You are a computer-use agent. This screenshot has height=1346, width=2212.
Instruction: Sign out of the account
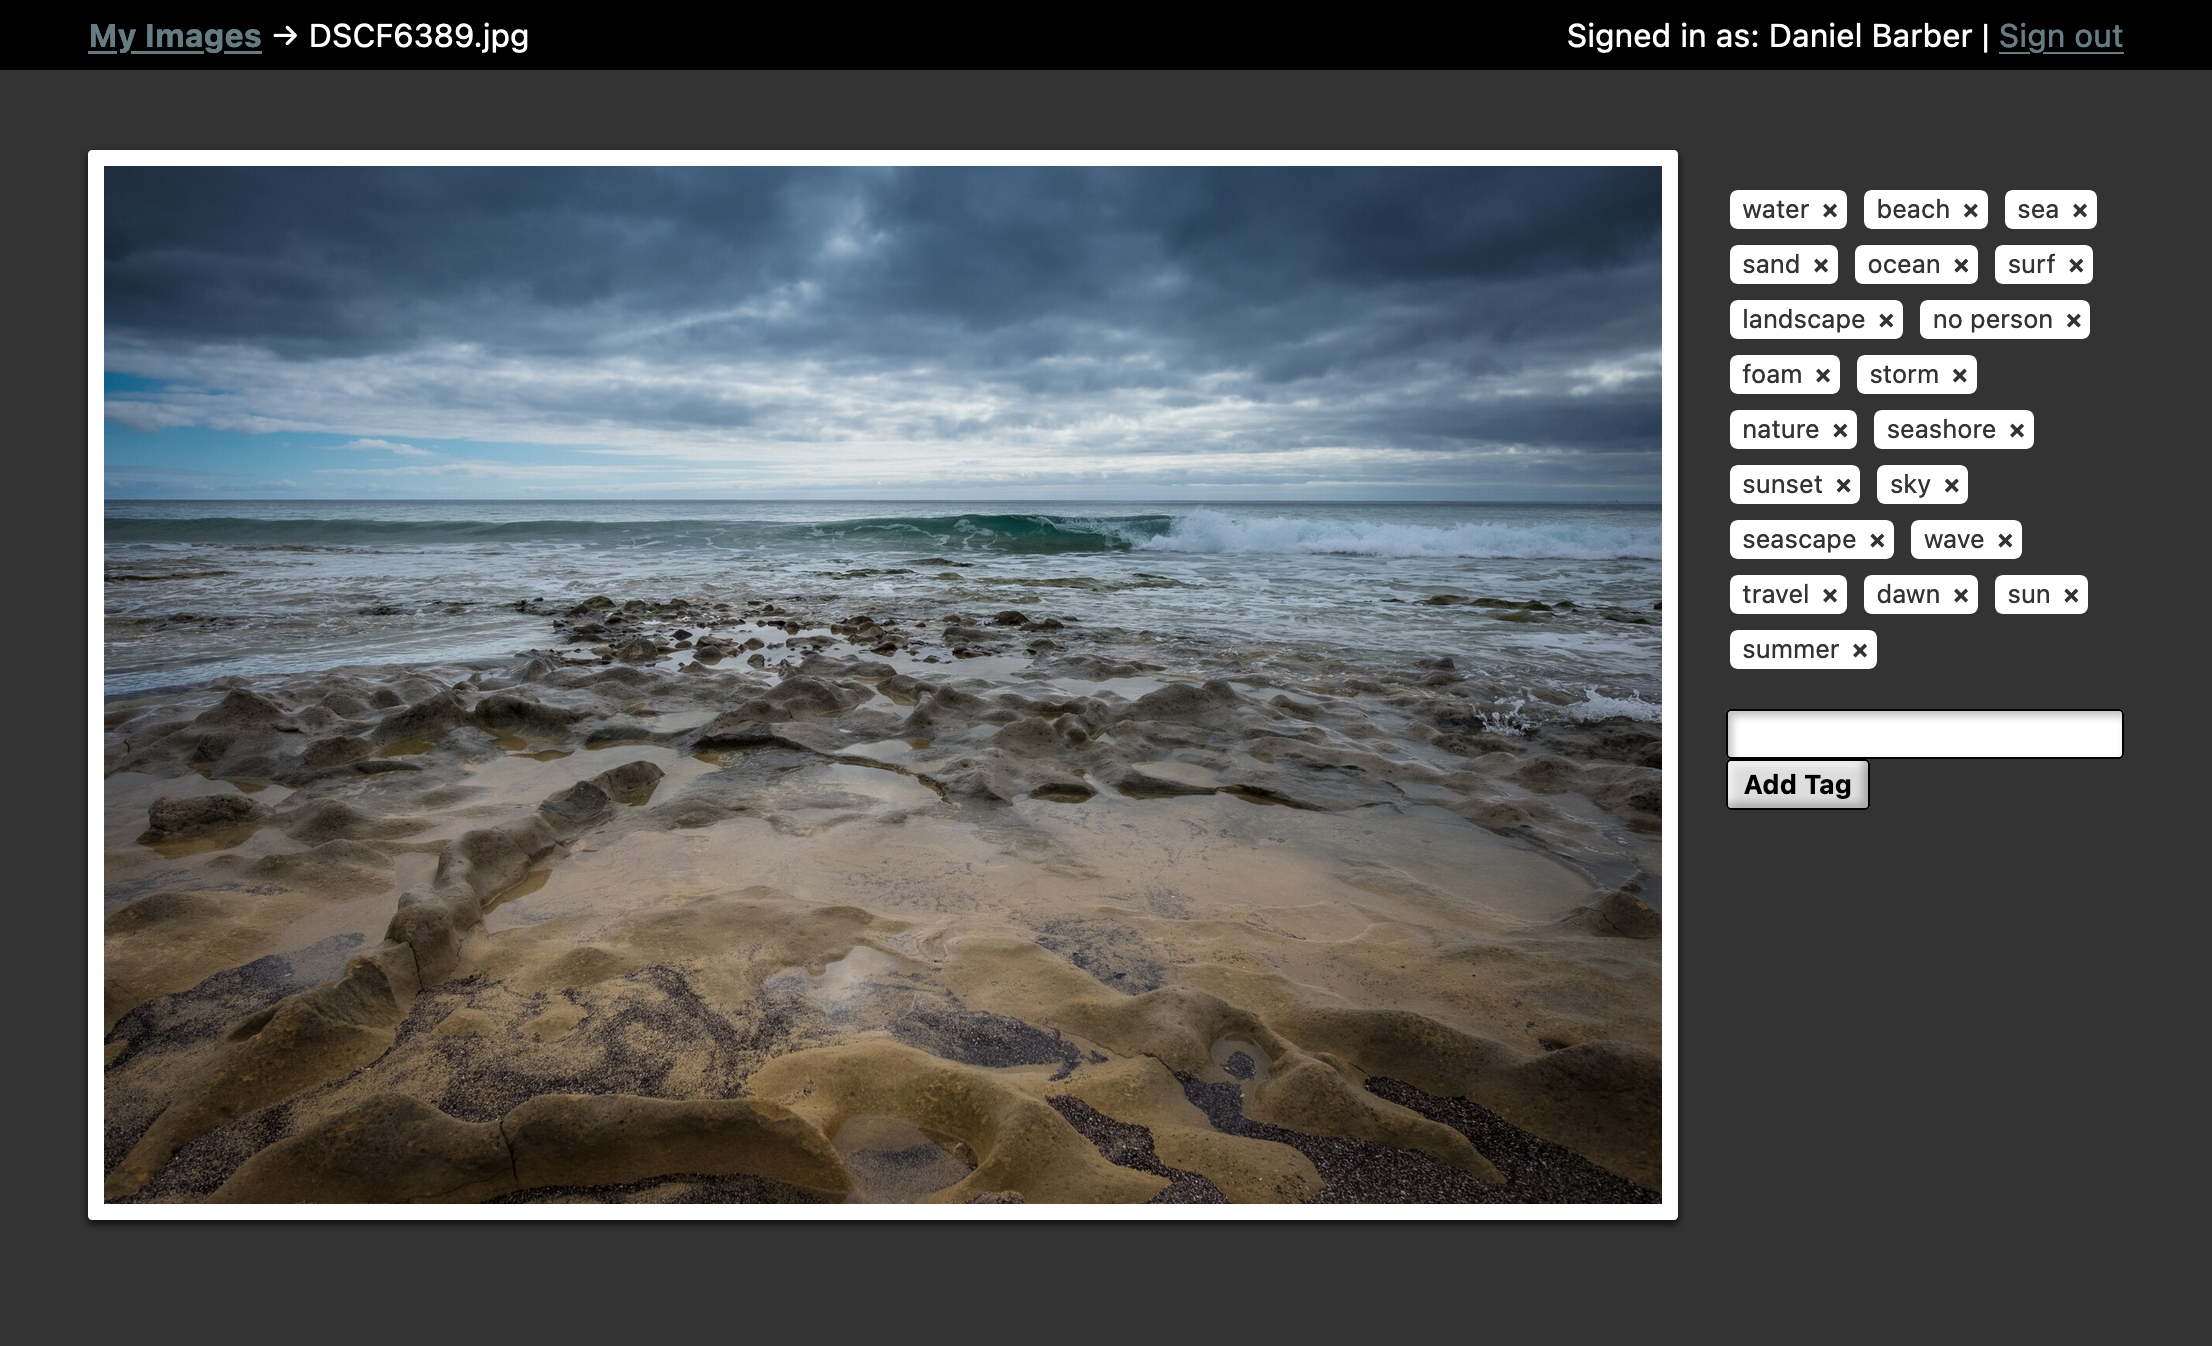2060,35
